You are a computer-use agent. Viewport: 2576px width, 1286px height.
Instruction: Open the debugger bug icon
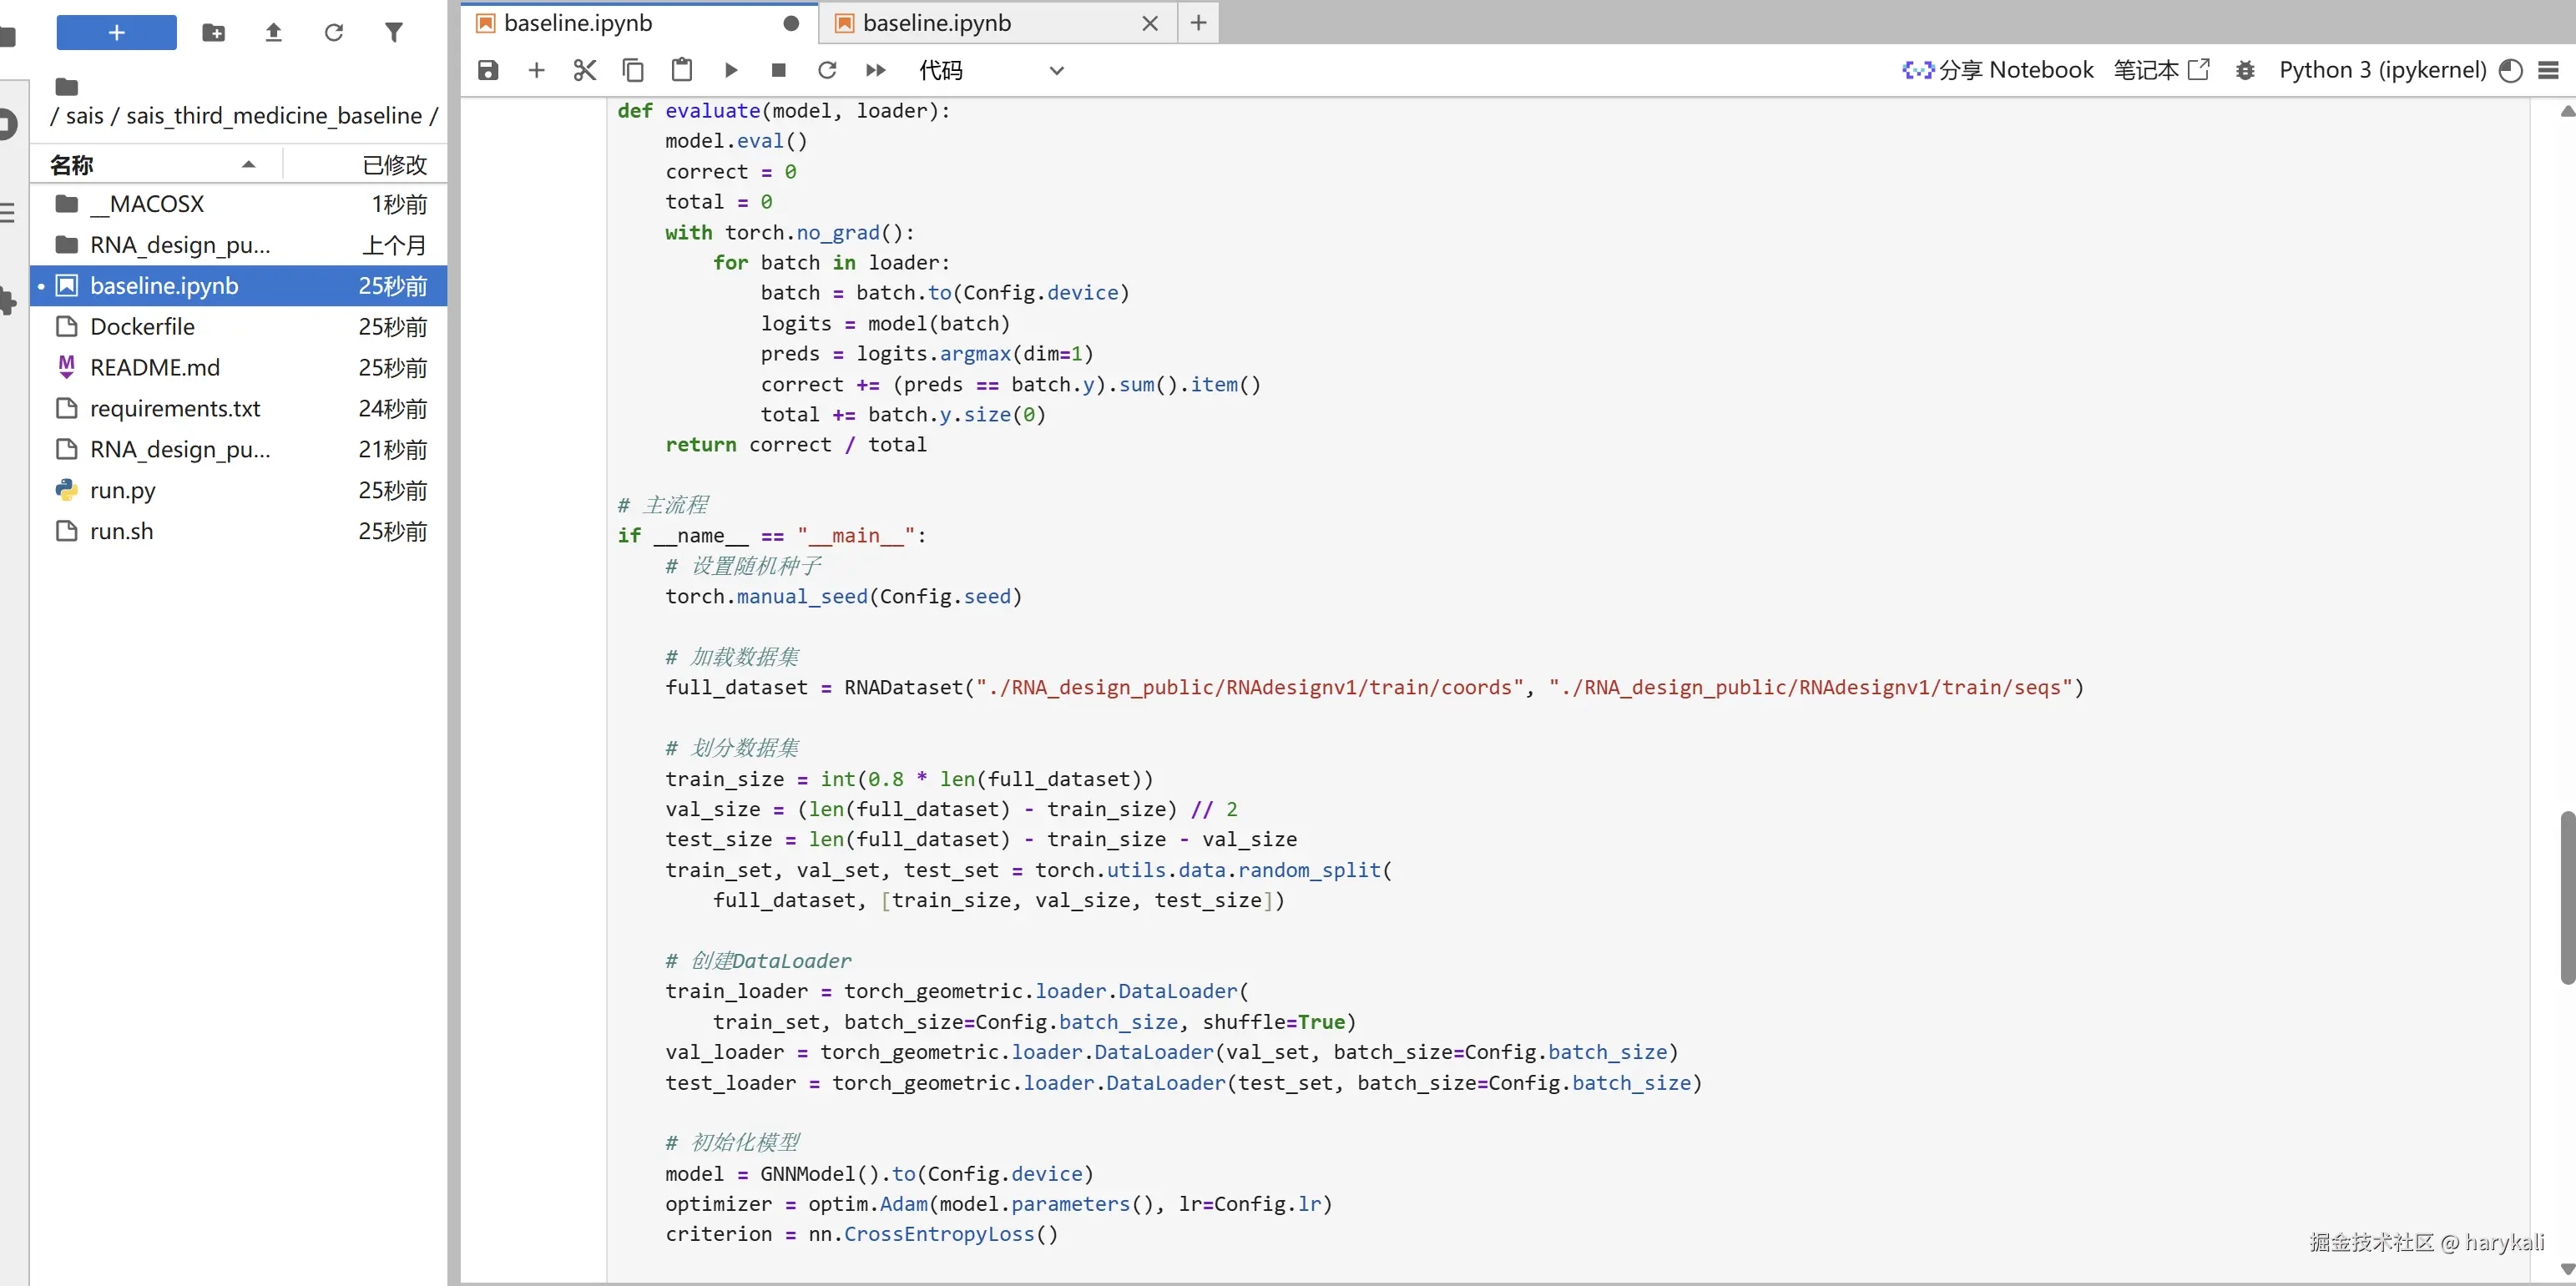point(2245,70)
